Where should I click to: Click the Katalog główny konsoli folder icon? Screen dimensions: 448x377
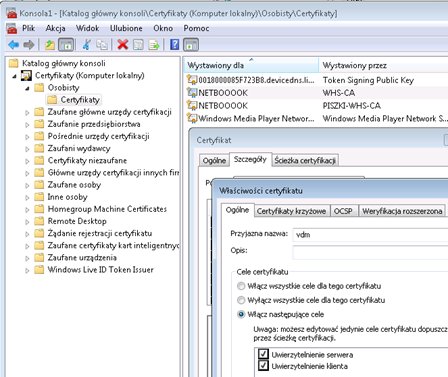[x=13, y=63]
